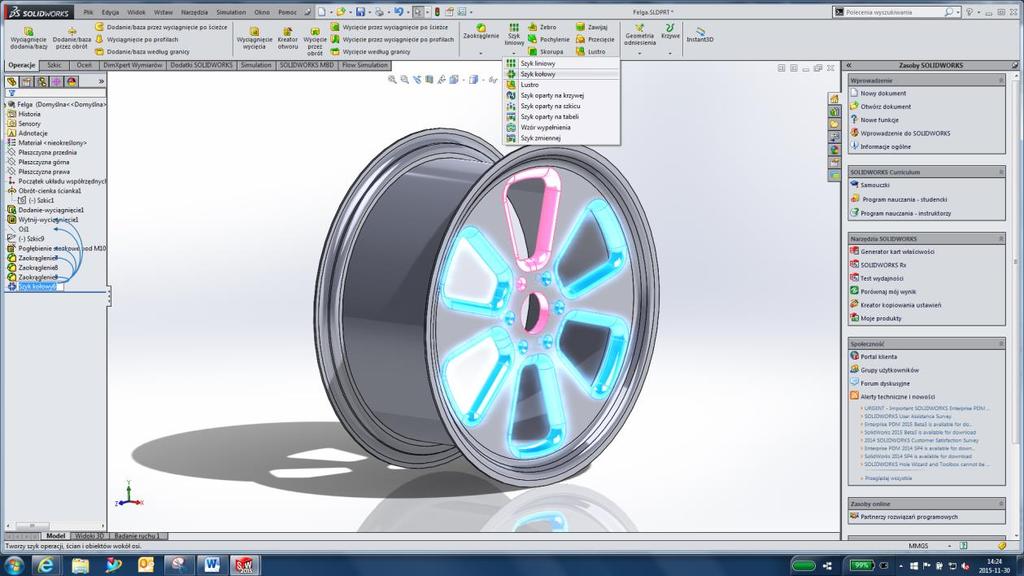This screenshot has width=1024, height=576.
Task: Choose Szyk kołowy from dropdown menu
Action: click(561, 74)
